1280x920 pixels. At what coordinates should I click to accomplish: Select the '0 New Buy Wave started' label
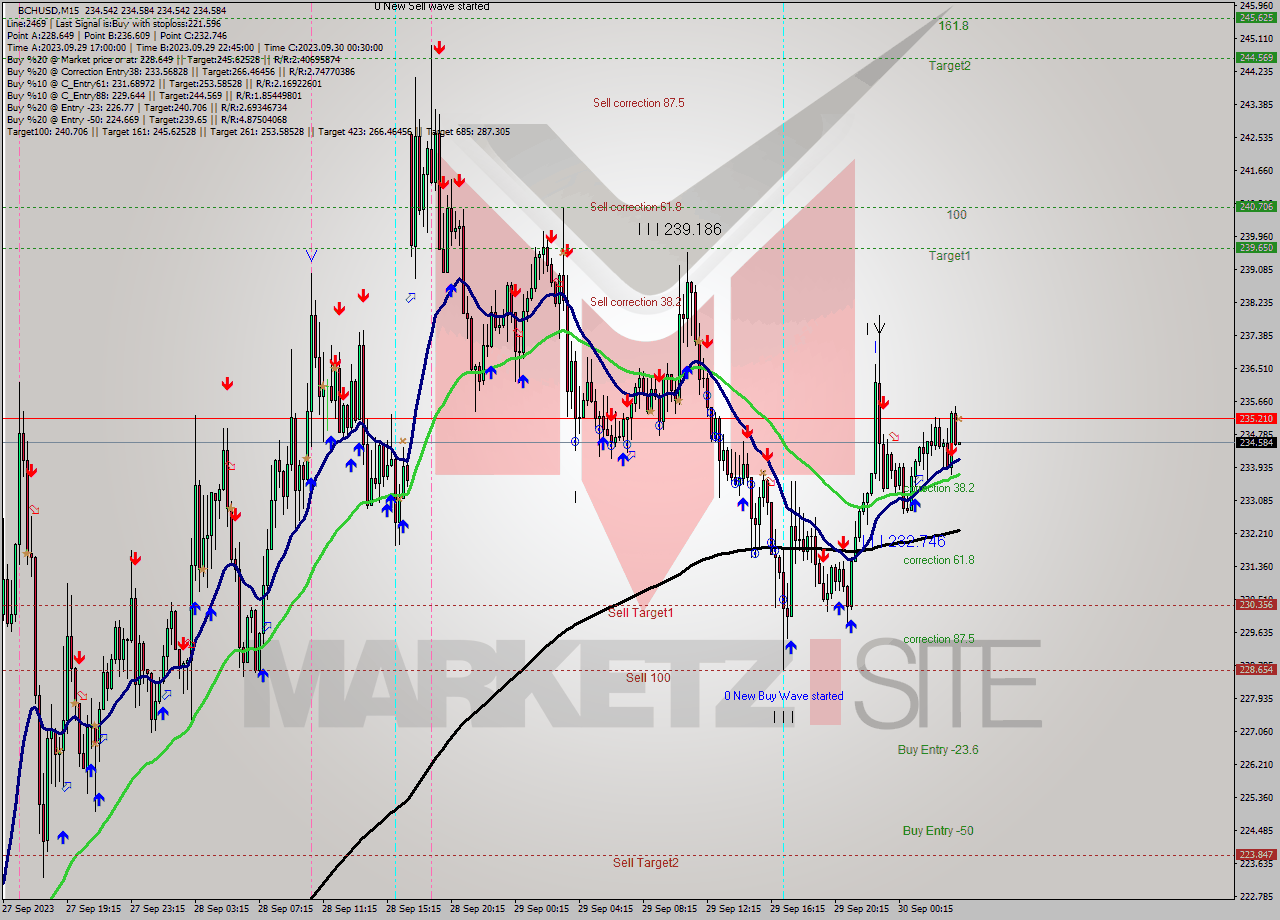pos(784,696)
